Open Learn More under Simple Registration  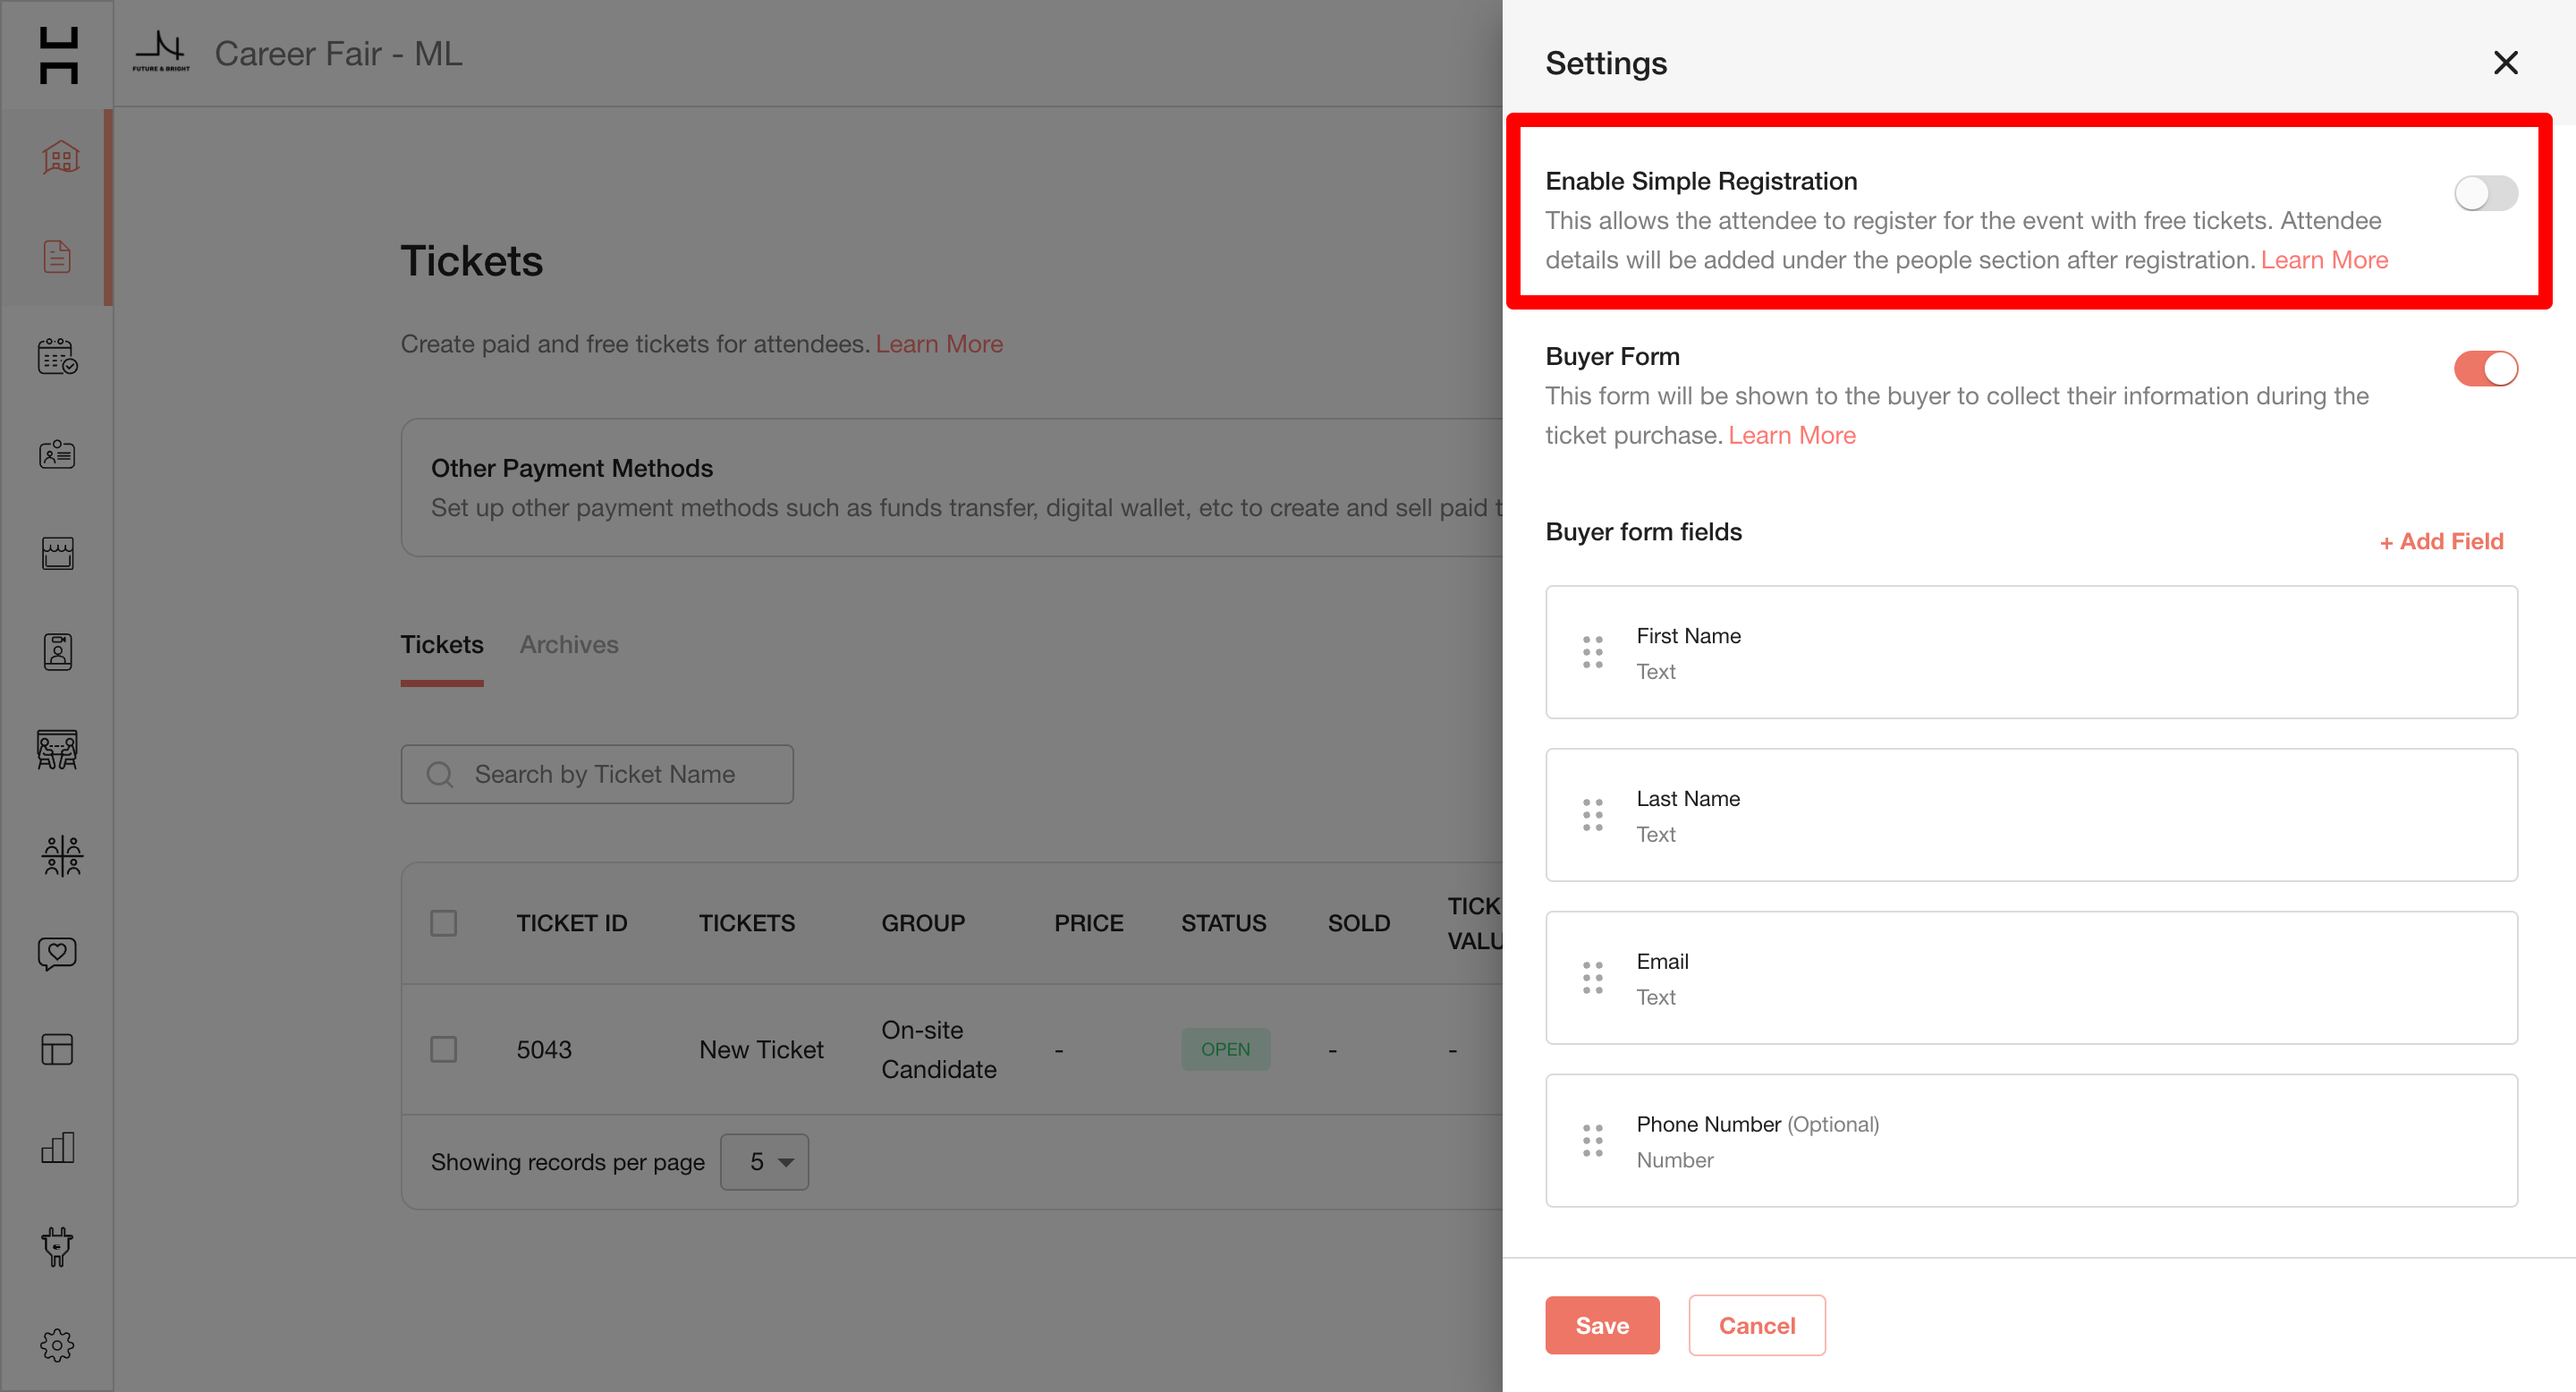[2324, 260]
